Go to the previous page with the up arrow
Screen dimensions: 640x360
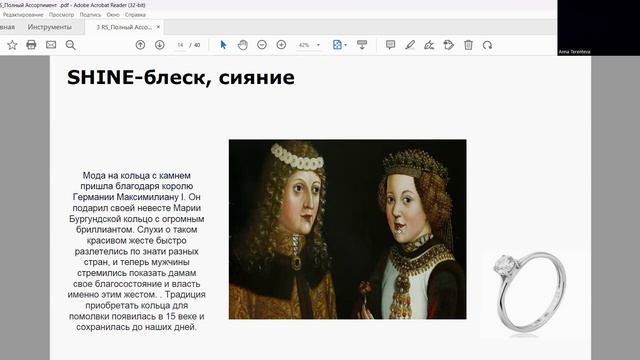tap(140, 45)
